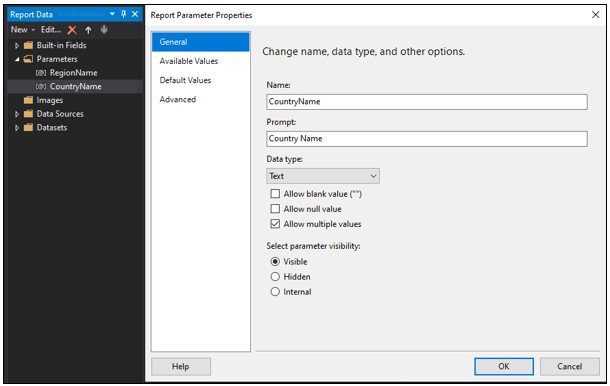
Task: Click the red Delete icon in Report Data toolbar
Action: coord(72,30)
